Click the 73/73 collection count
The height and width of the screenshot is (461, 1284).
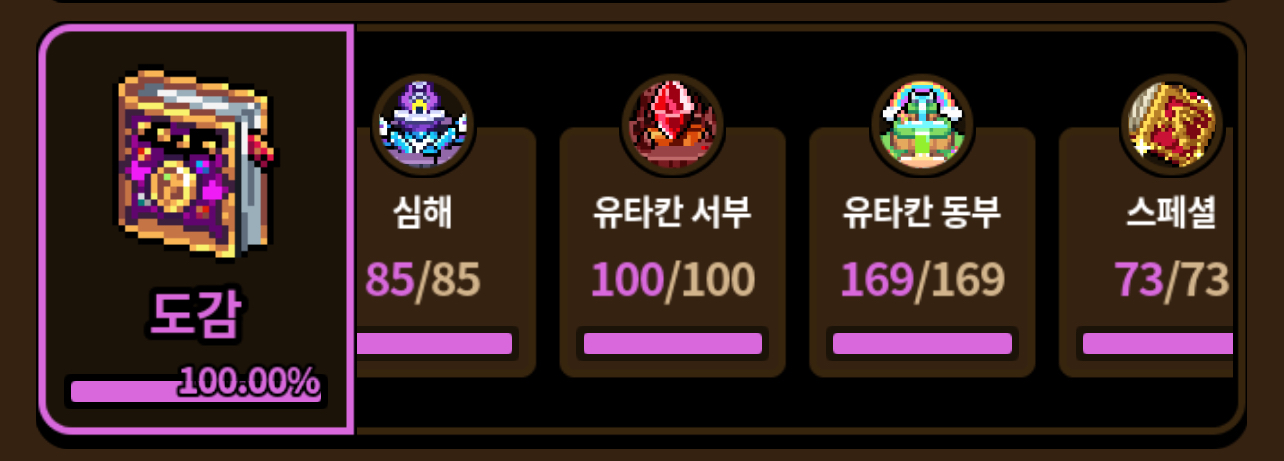click(x=1171, y=280)
